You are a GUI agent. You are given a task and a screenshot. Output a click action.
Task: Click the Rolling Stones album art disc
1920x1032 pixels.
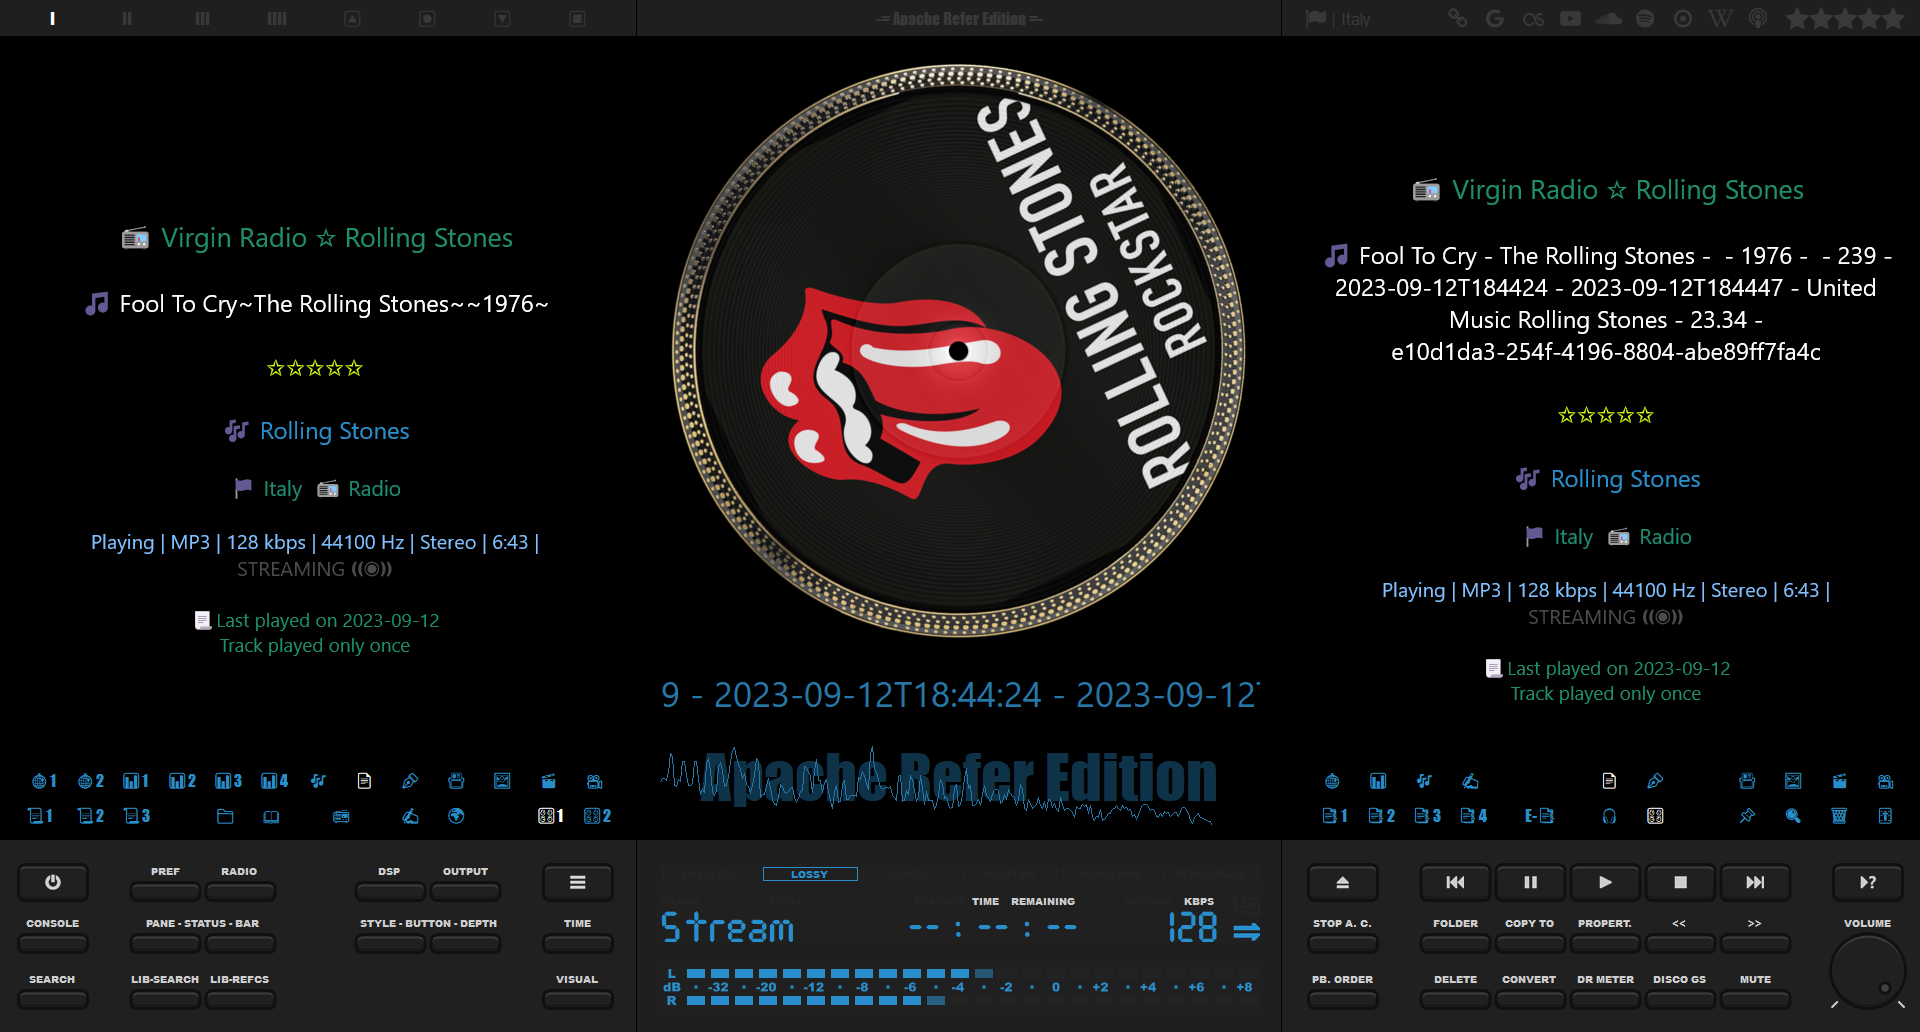coord(958,350)
